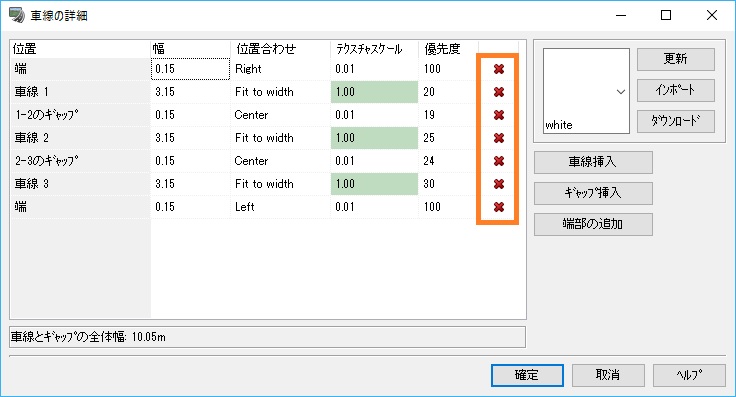Select the Fit to width cell of 車線 1

[280, 92]
